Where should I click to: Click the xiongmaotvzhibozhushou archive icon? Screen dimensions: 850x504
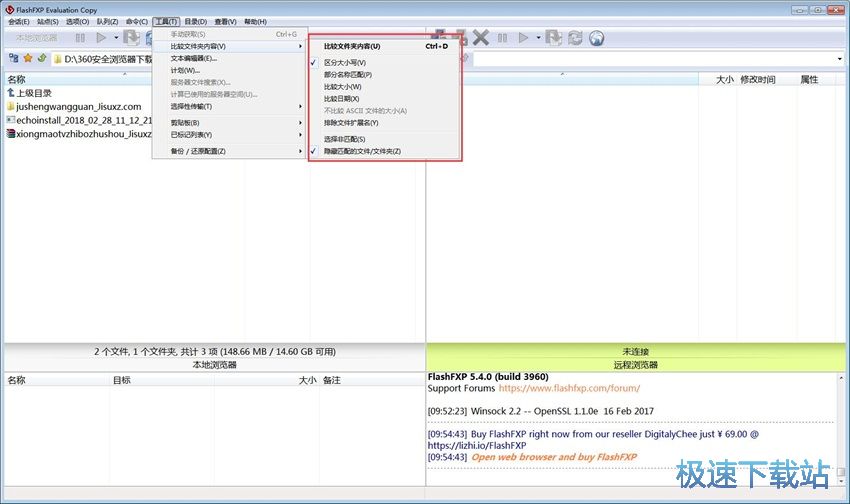(10, 133)
